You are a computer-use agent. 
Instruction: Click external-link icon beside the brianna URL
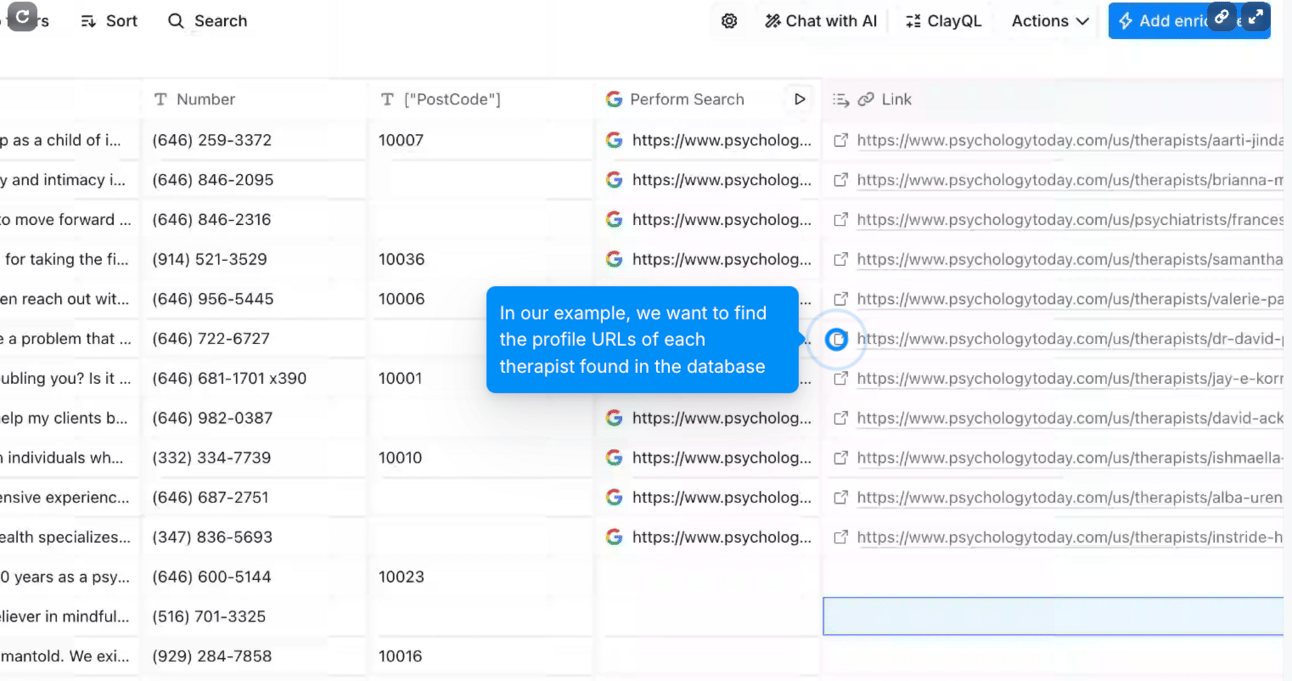841,180
